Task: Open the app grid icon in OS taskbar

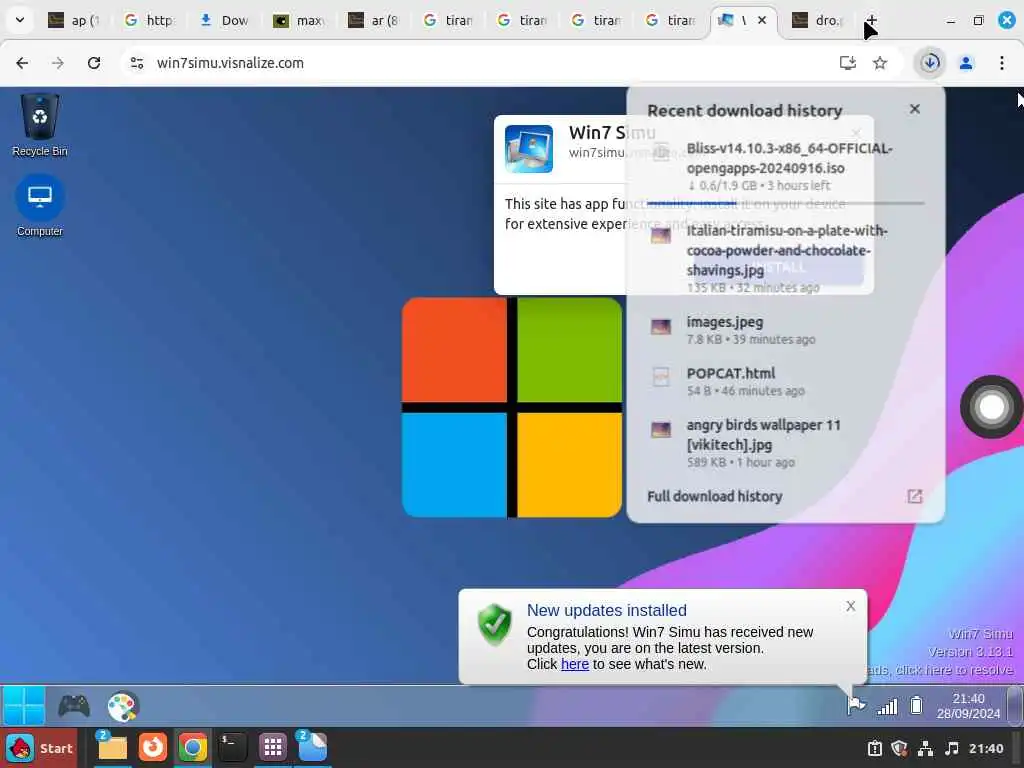Action: (x=273, y=747)
